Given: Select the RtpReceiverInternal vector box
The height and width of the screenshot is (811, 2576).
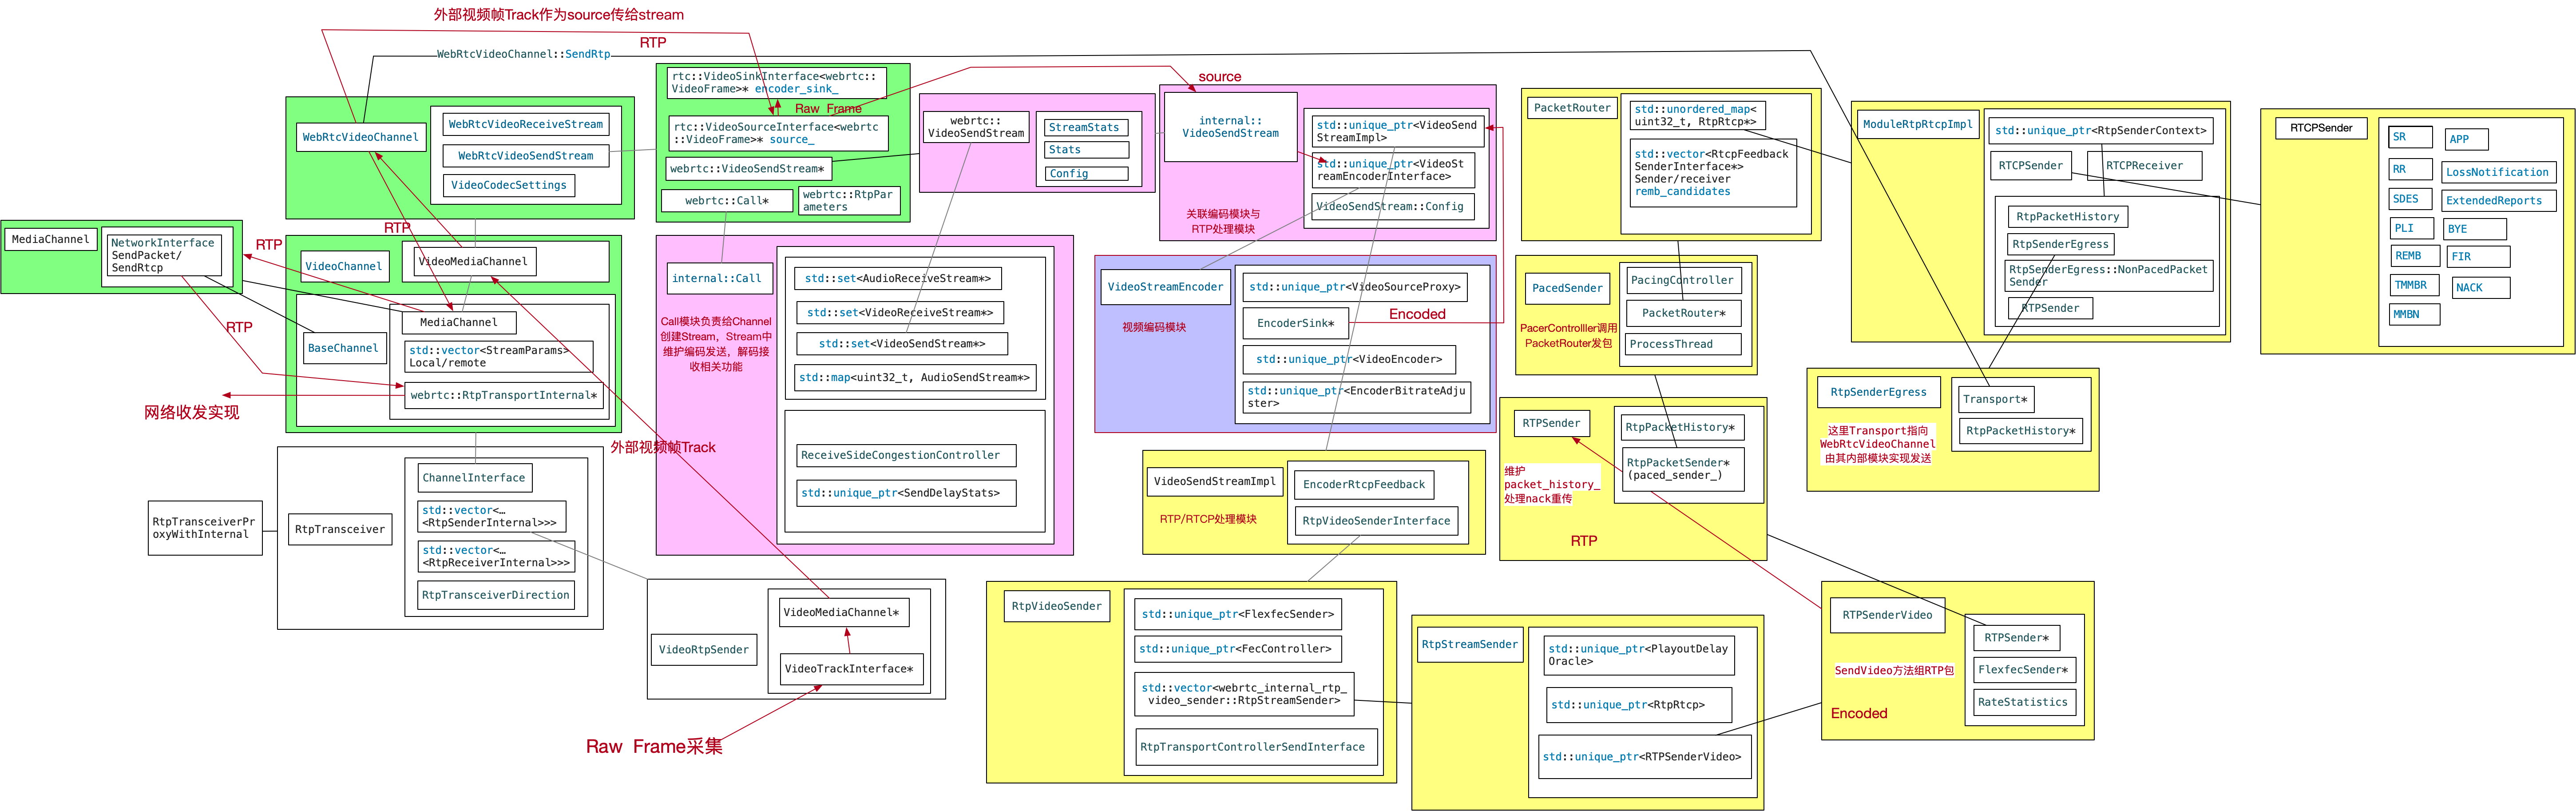Looking at the screenshot, I should pos(496,556).
